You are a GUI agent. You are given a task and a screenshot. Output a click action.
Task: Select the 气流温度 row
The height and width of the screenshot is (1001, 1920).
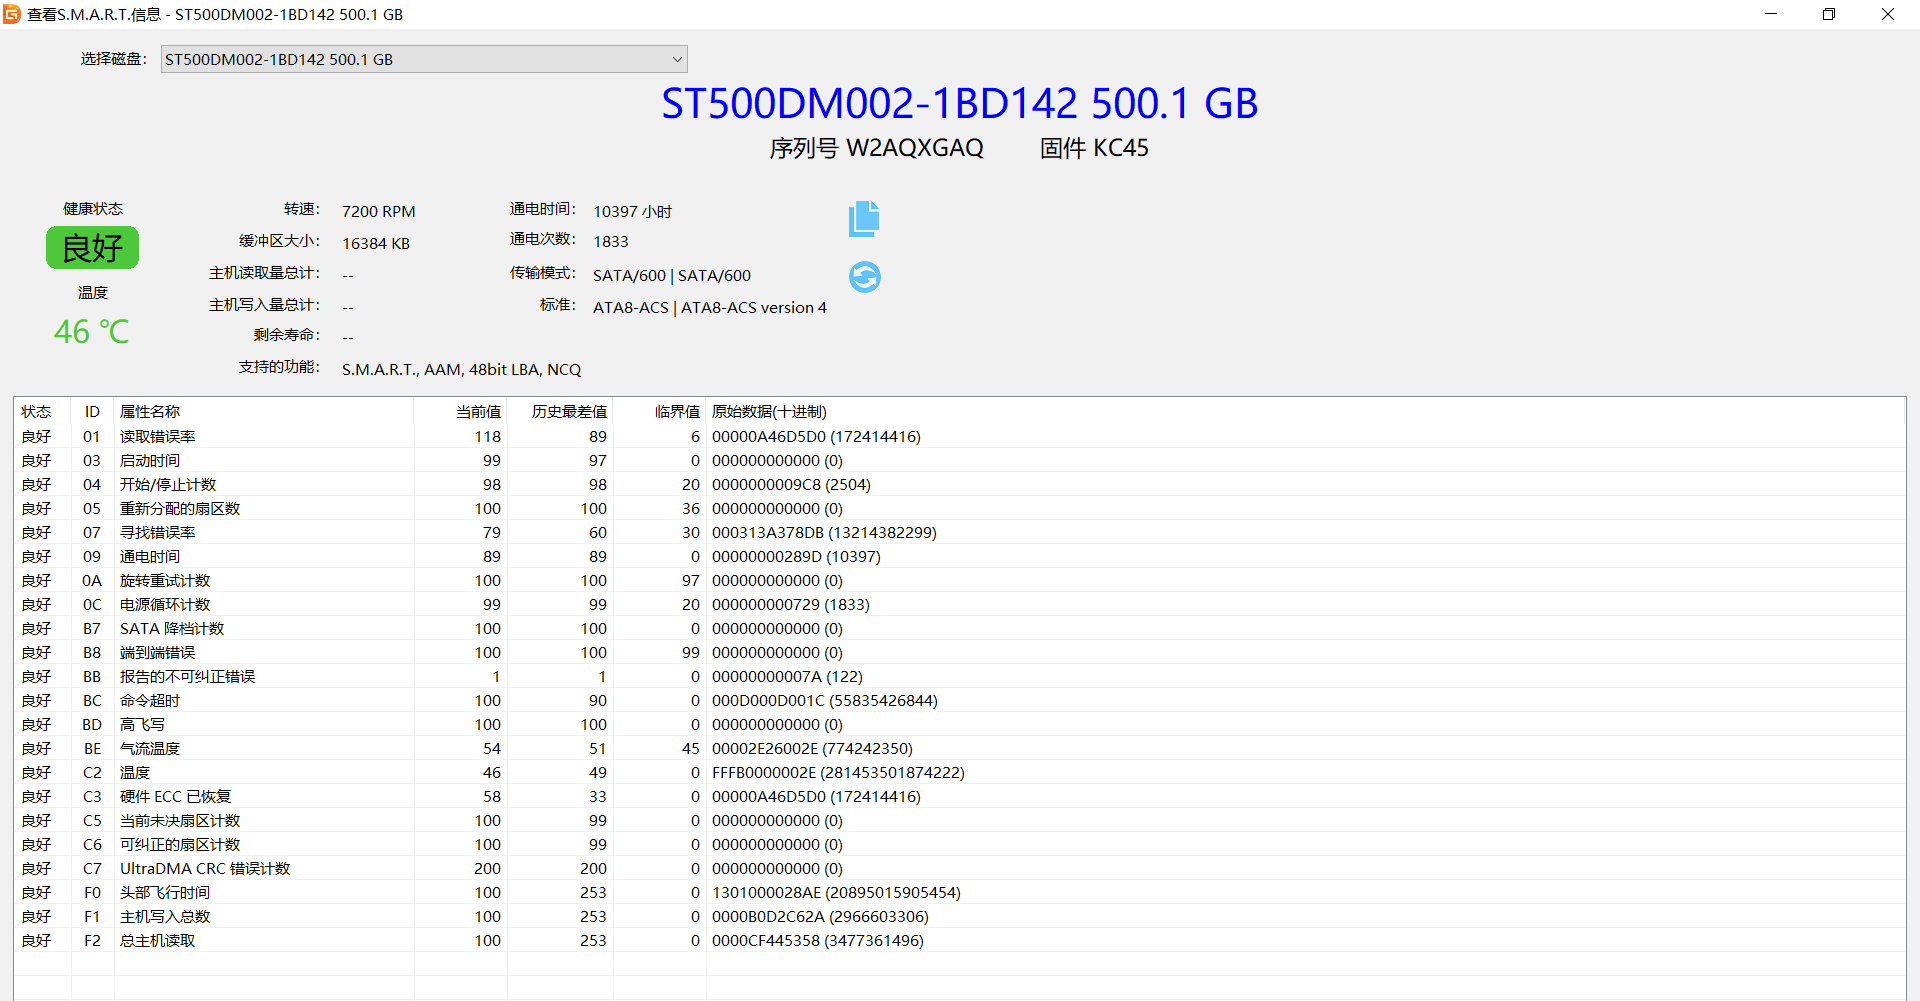[x=960, y=749]
